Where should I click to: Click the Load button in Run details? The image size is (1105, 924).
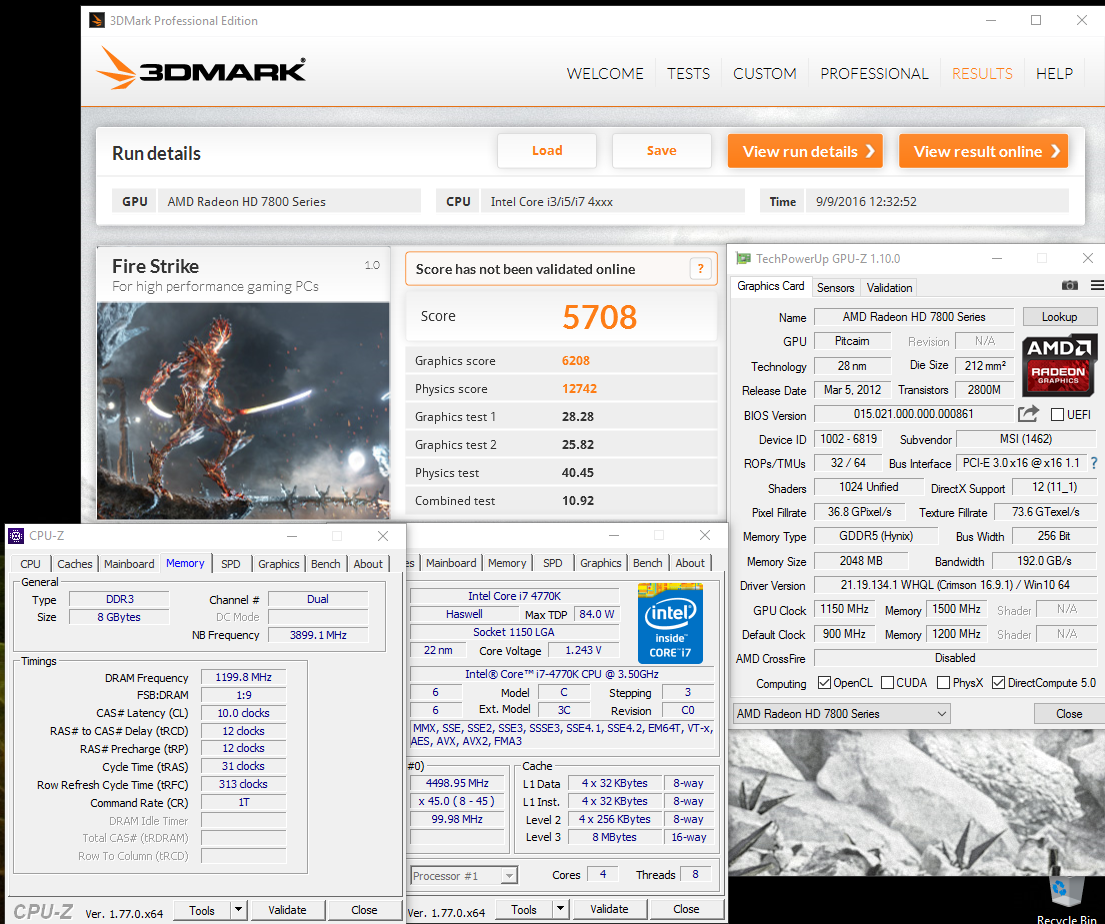[547, 151]
